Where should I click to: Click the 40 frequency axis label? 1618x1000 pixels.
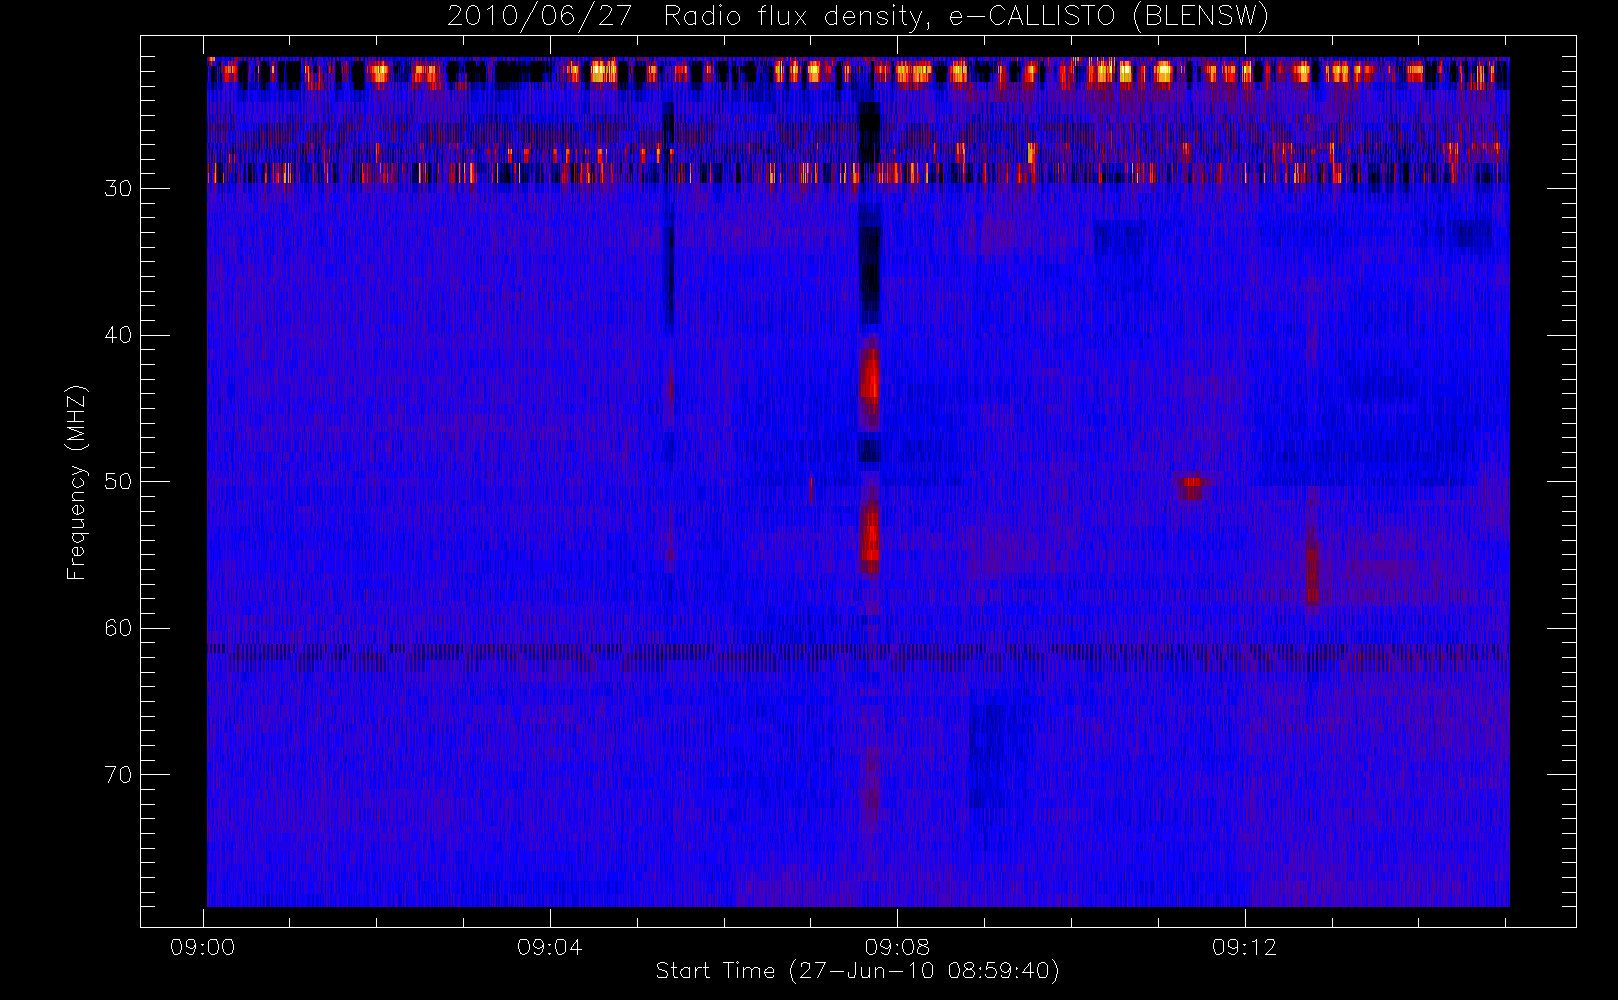118,335
